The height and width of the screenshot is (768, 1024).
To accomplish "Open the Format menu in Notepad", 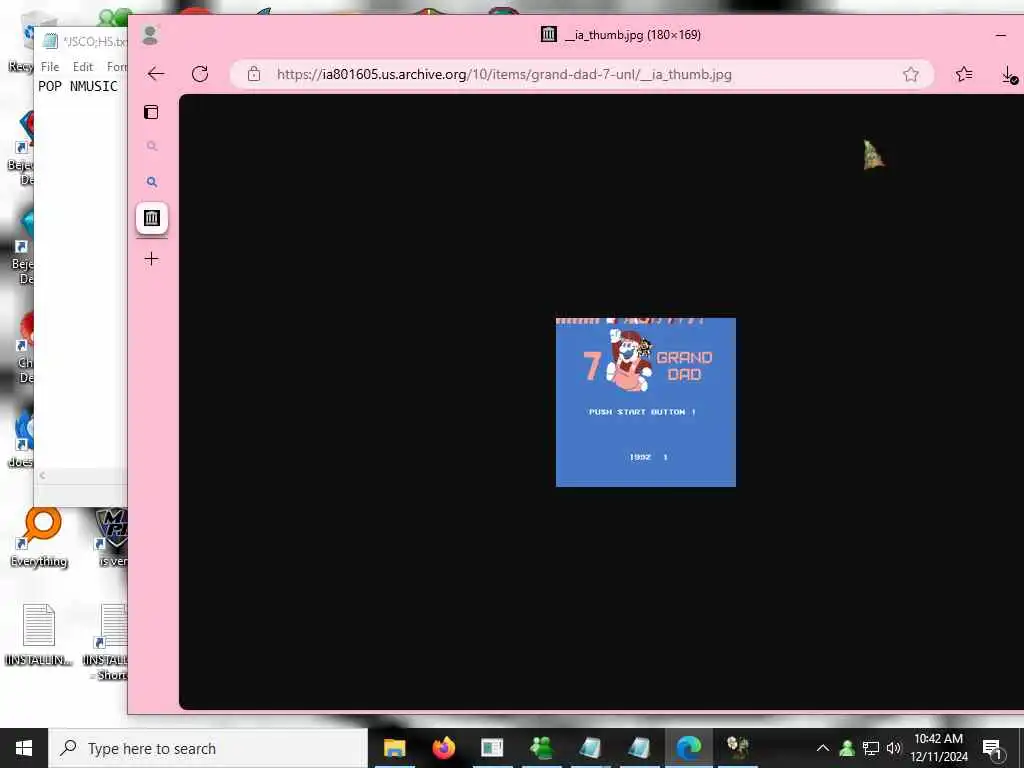I will pos(116,67).
